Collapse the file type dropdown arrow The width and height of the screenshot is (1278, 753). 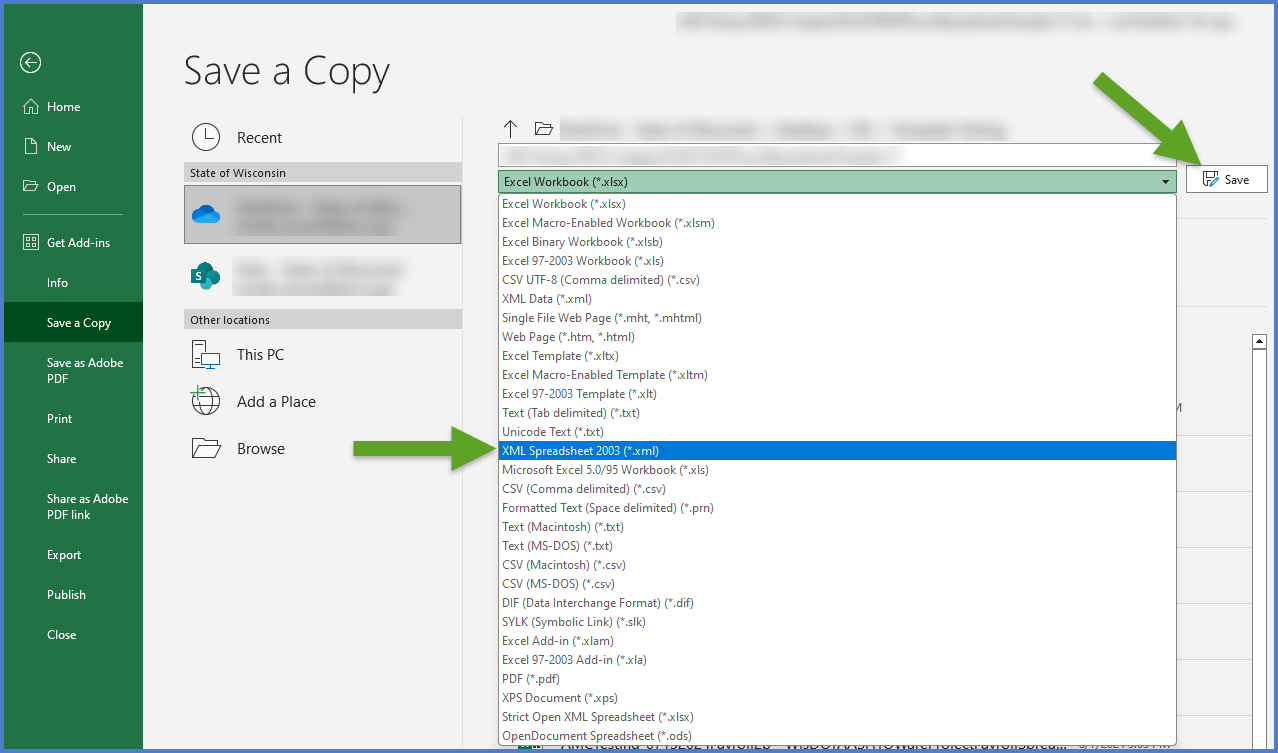[1165, 182]
